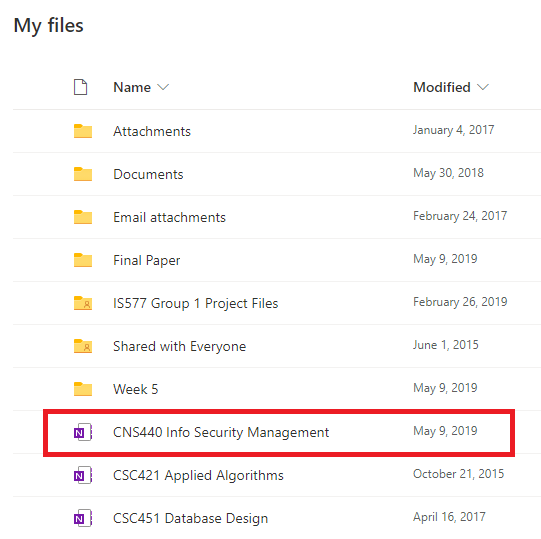541x539 pixels.
Task: Click the OneNote icon for CSC421 notebook
Action: (83, 475)
